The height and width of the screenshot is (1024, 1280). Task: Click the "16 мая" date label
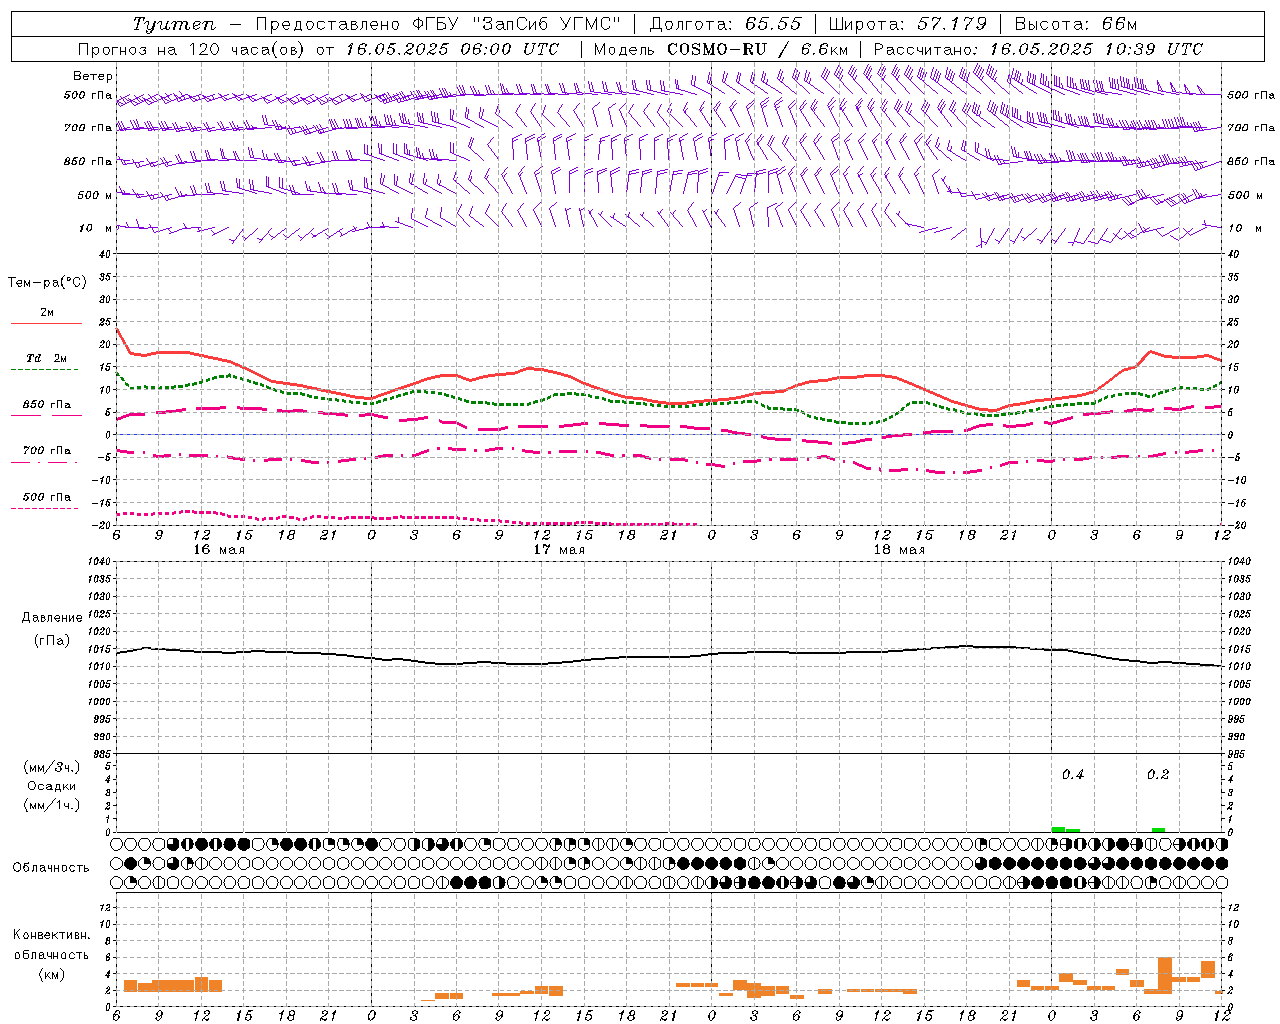coord(218,550)
